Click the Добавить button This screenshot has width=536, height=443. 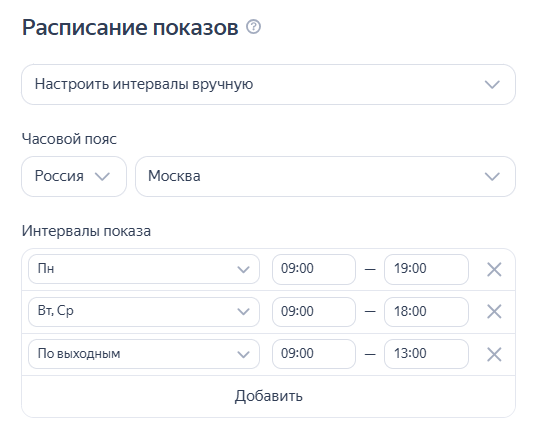(x=268, y=396)
